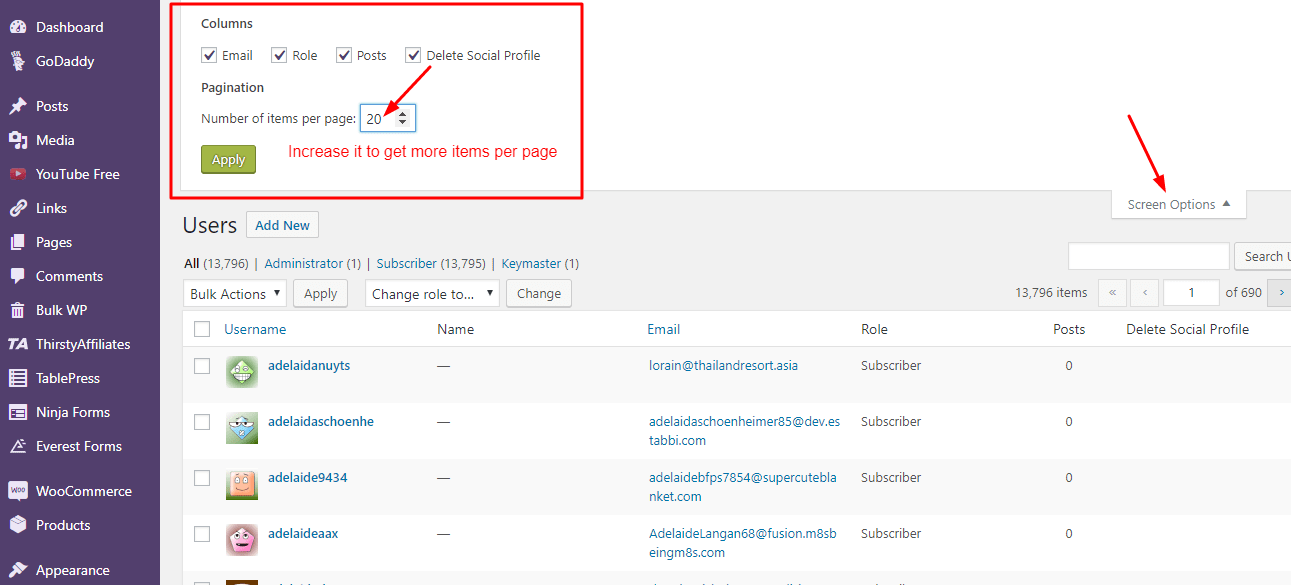Image resolution: width=1291 pixels, height=585 pixels.
Task: Select the adelaide9434 row checkbox
Action: click(202, 478)
